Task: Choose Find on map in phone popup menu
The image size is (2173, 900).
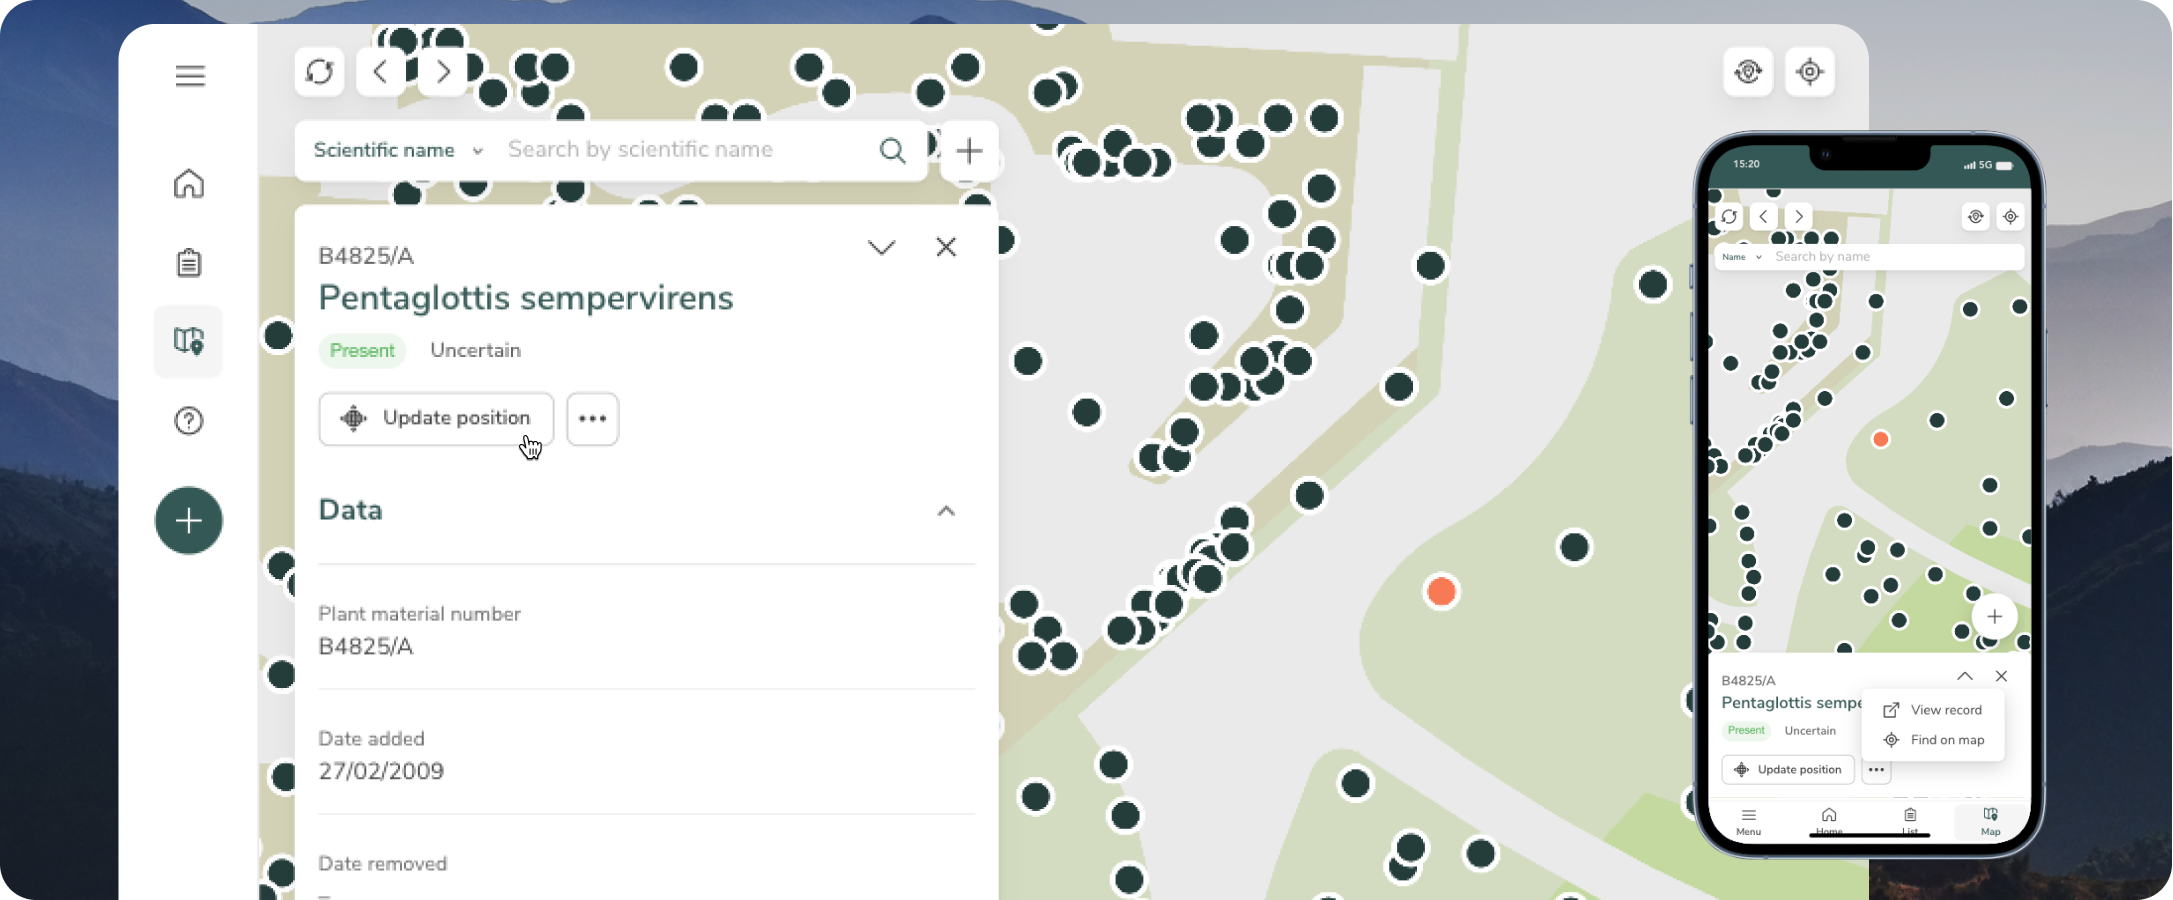Action: point(1933,740)
